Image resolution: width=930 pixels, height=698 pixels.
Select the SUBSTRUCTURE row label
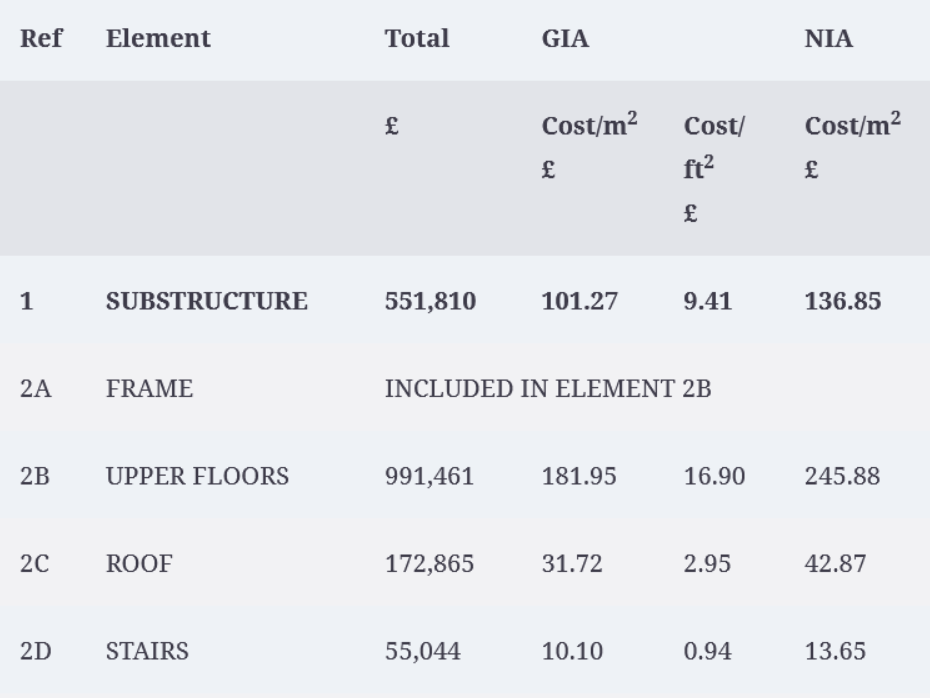click(207, 301)
